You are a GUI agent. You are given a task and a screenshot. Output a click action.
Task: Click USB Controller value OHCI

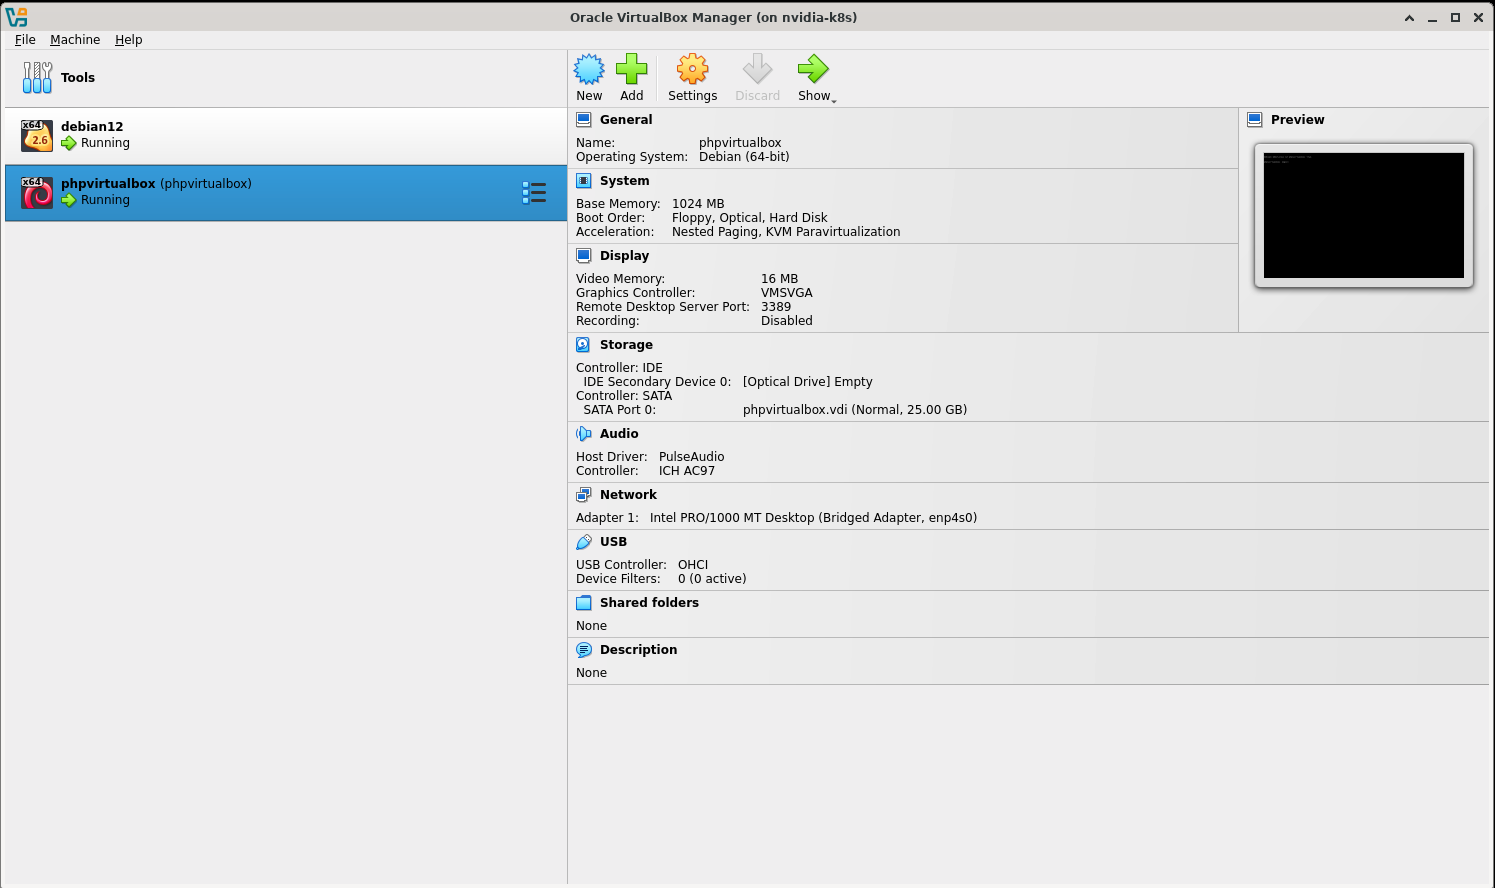(693, 565)
